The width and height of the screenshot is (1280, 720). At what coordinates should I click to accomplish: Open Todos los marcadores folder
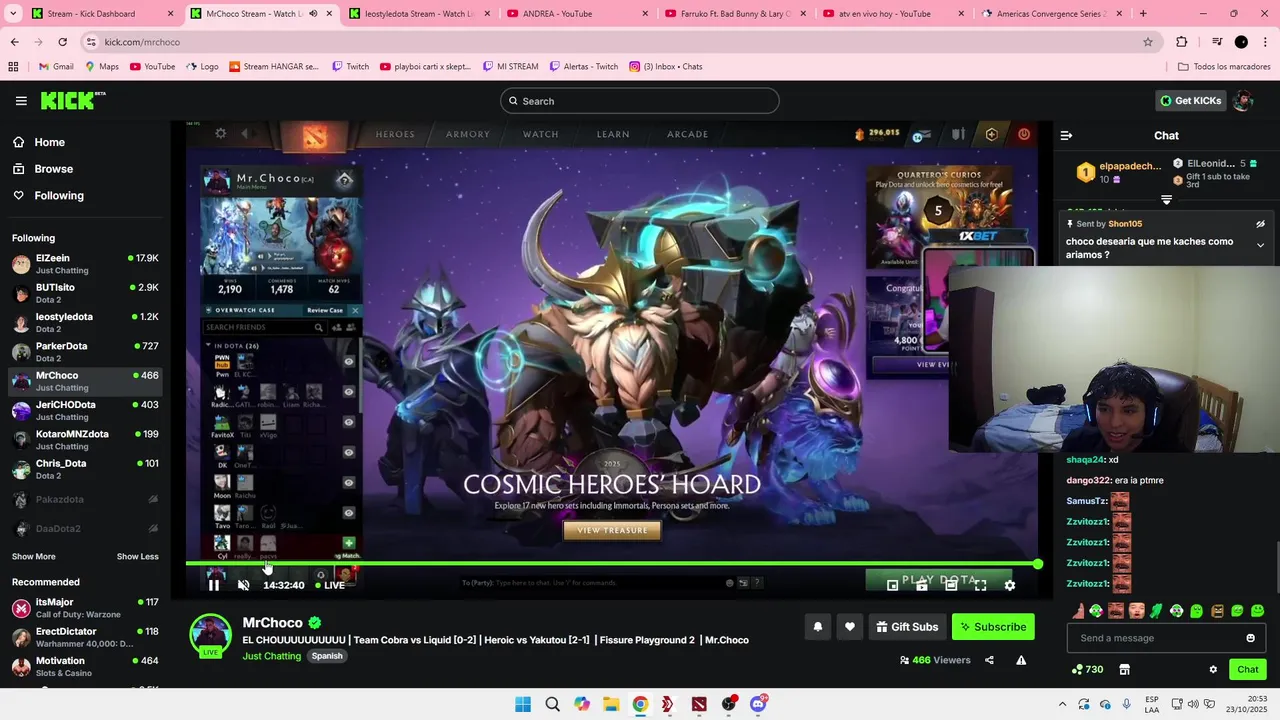coord(1224,67)
